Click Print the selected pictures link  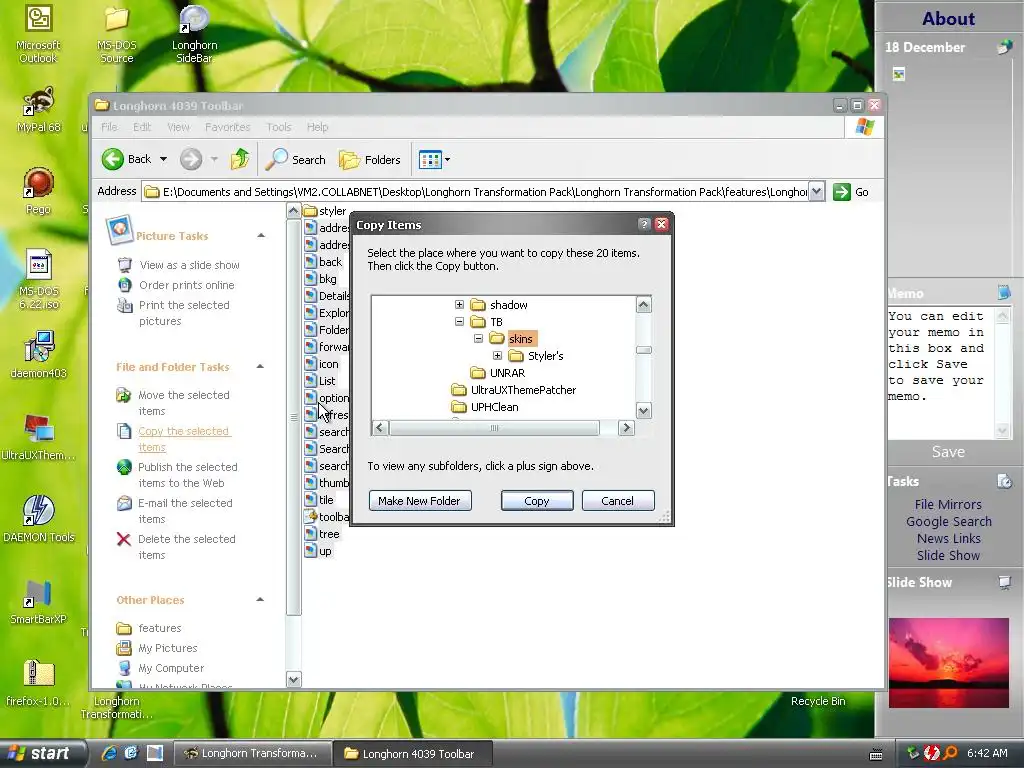184,313
